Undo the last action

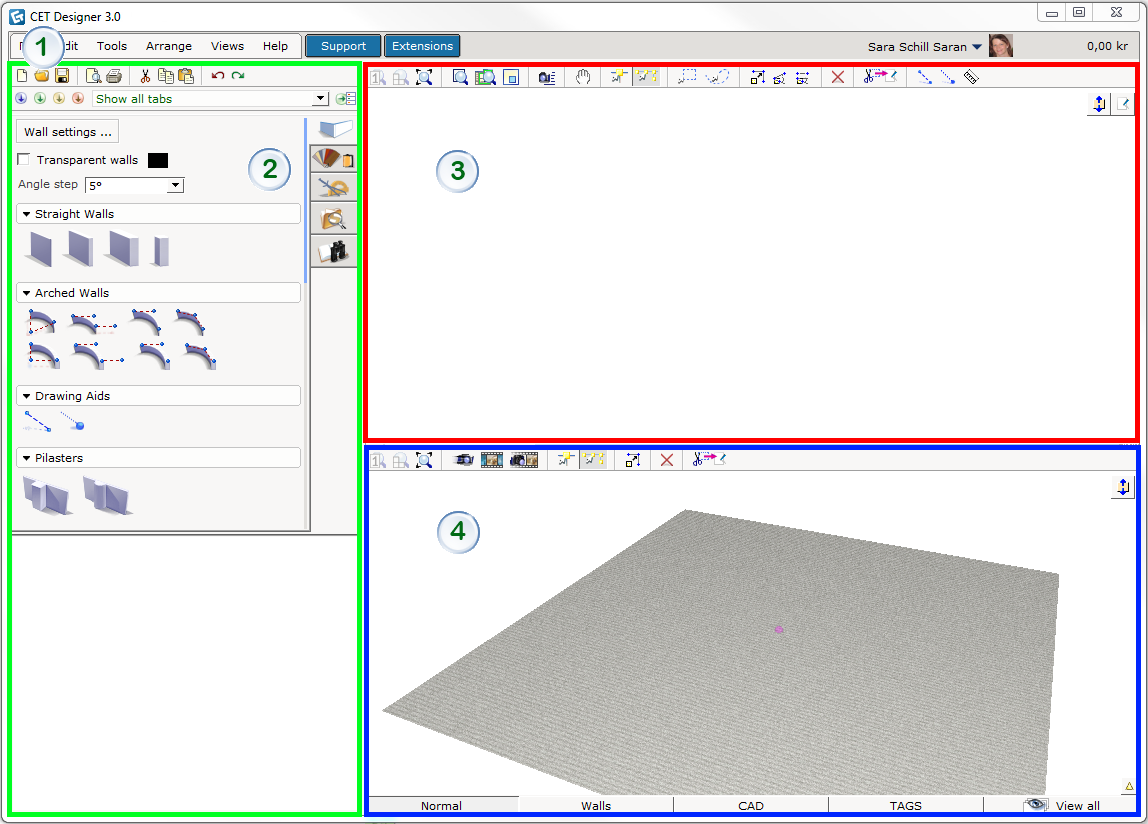pos(217,75)
